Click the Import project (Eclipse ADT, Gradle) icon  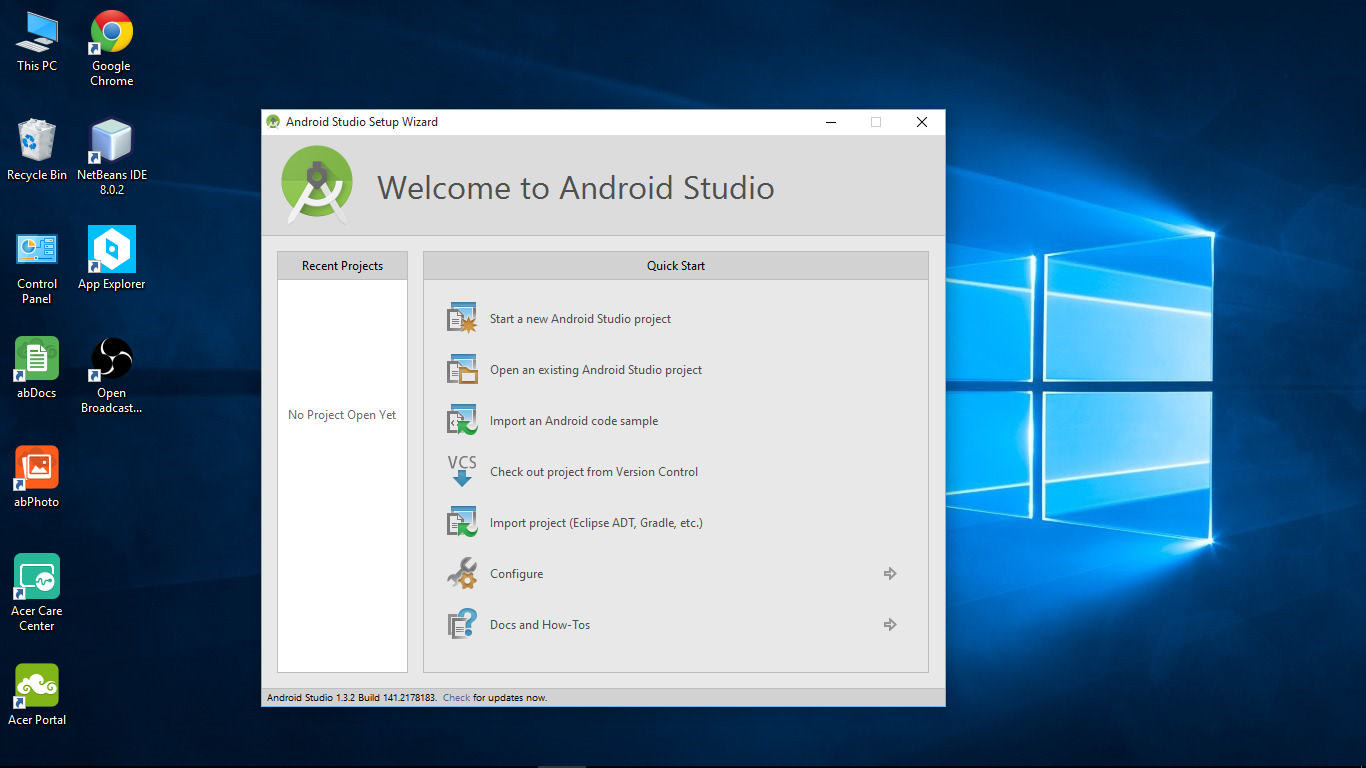461,522
